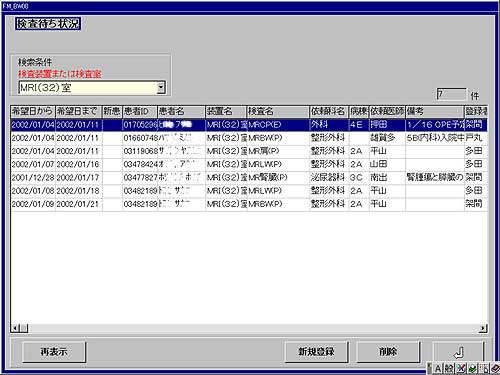Click the 1/16 OPE remark cell
This screenshot has height=375, width=500.
435,125
